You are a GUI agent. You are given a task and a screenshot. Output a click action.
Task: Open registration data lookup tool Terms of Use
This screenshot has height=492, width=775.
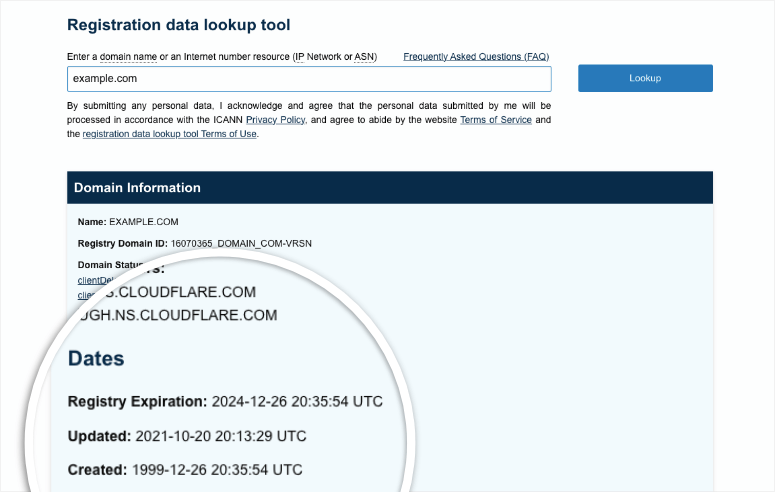[170, 134]
